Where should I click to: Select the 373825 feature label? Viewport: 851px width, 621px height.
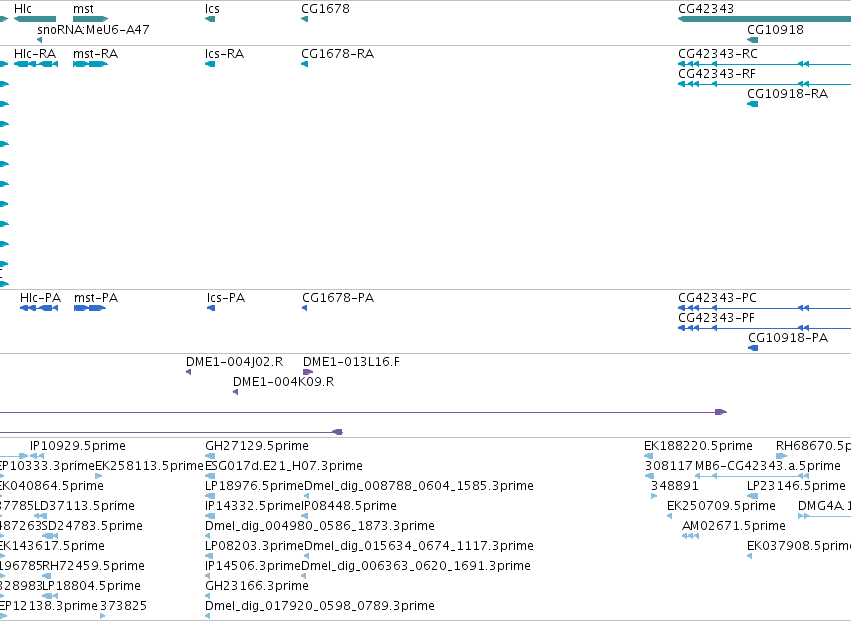coord(123,606)
